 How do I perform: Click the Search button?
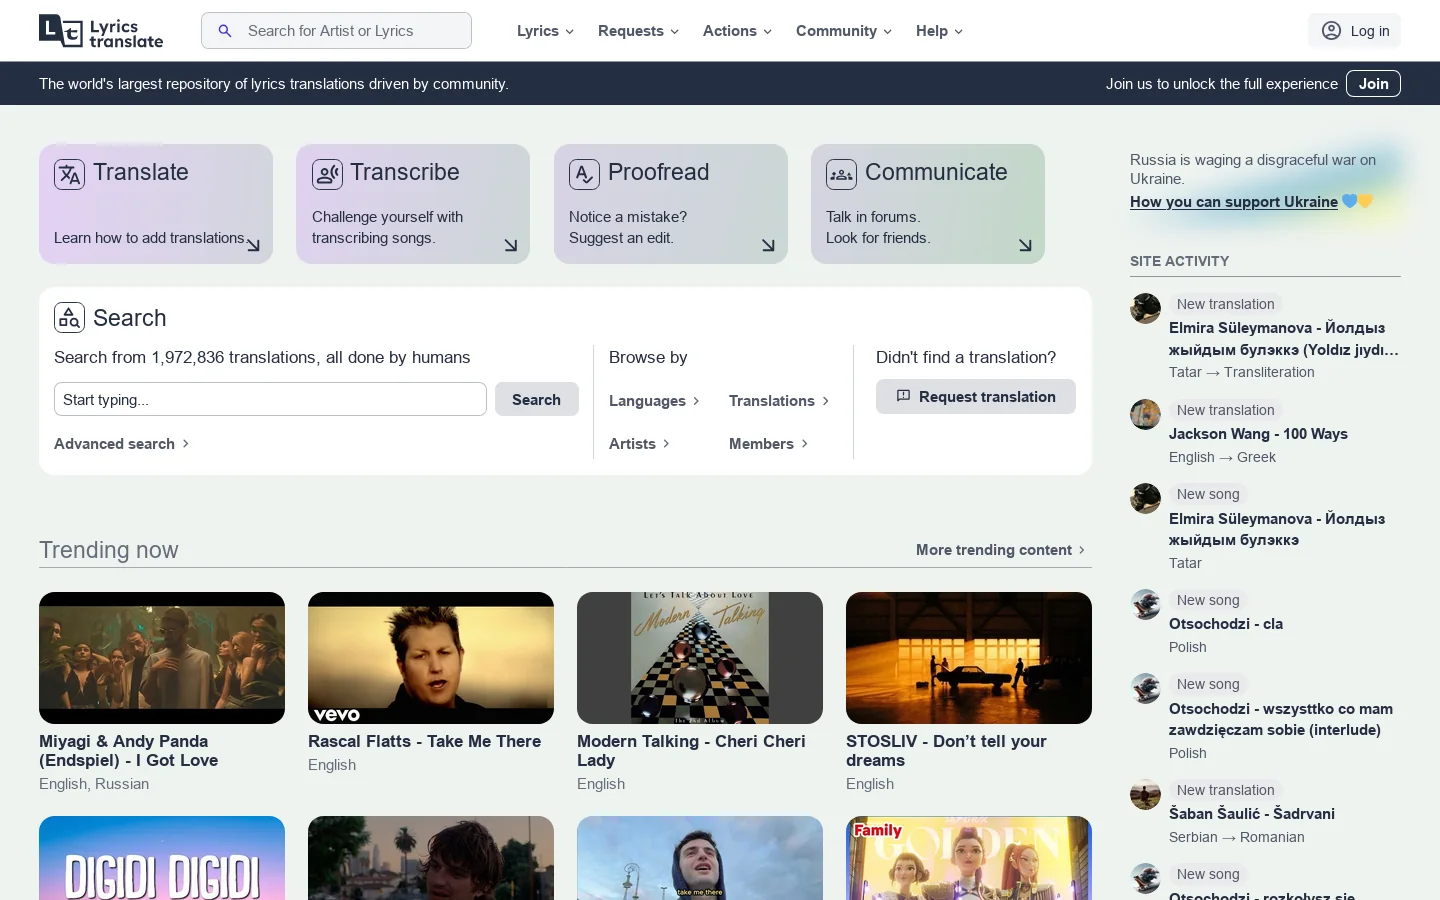537,399
